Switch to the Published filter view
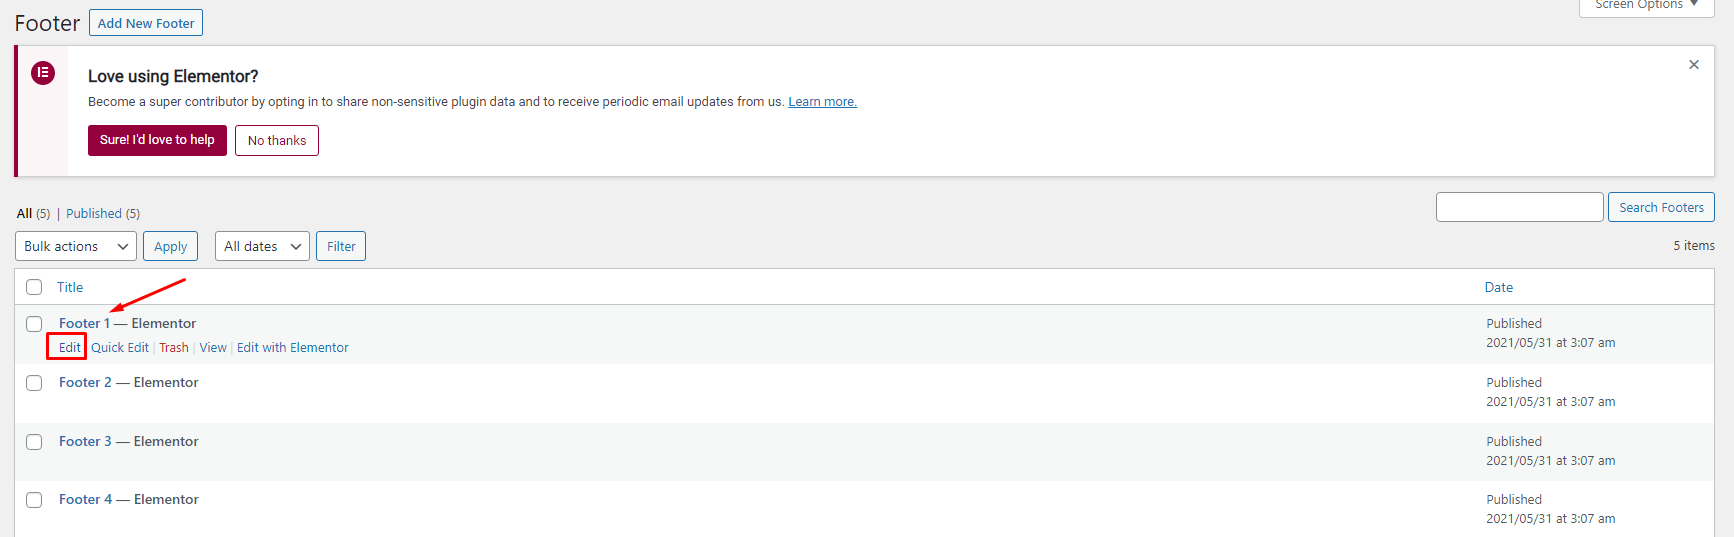The width and height of the screenshot is (1734, 537). coord(94,214)
